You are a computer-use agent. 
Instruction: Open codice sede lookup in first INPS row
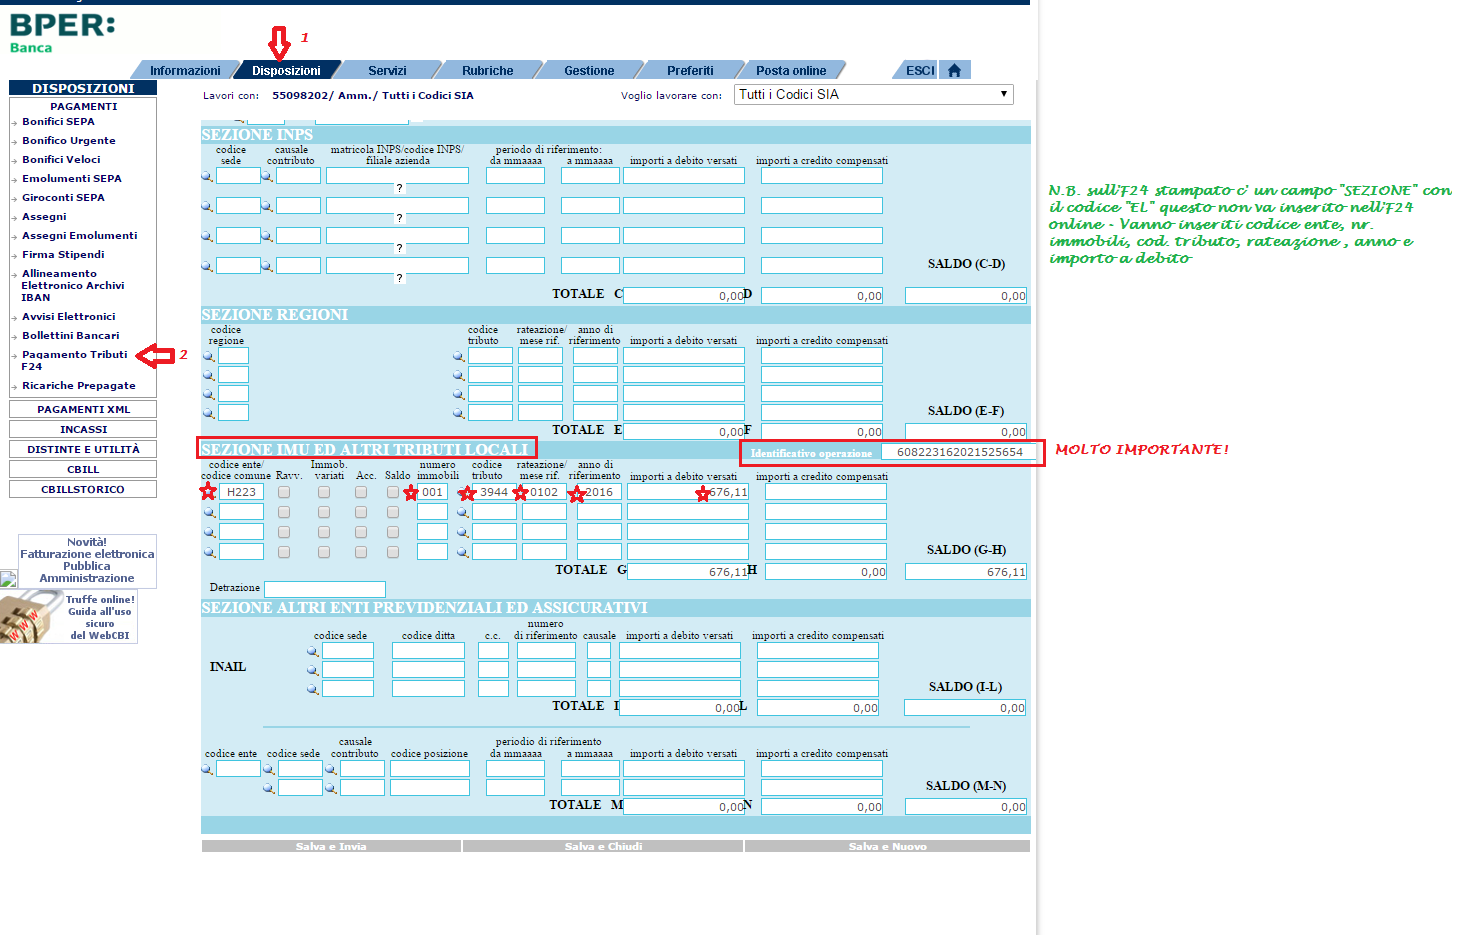[207, 176]
